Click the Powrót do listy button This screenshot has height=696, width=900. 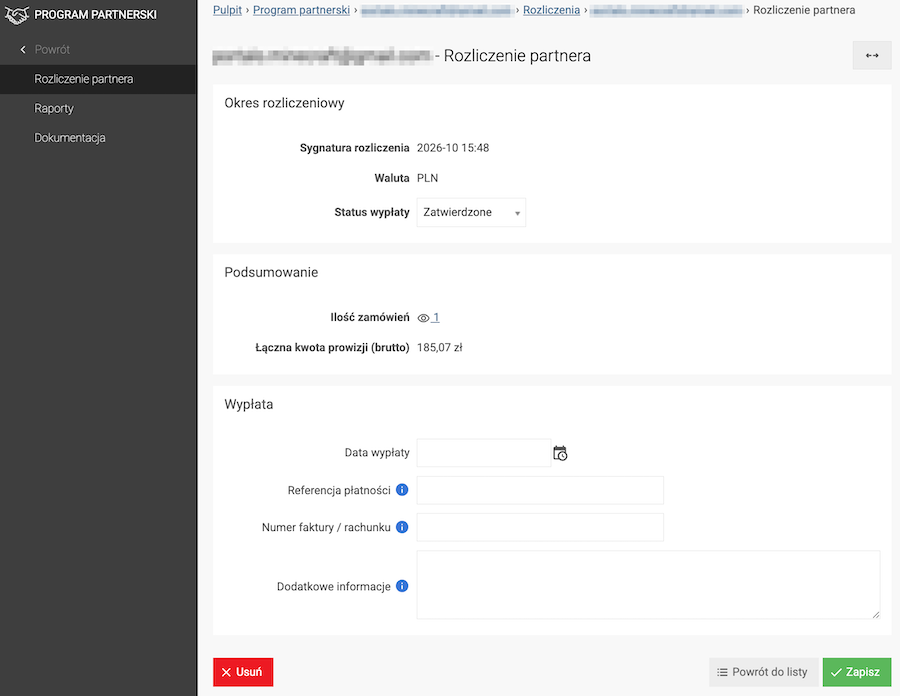[763, 672]
